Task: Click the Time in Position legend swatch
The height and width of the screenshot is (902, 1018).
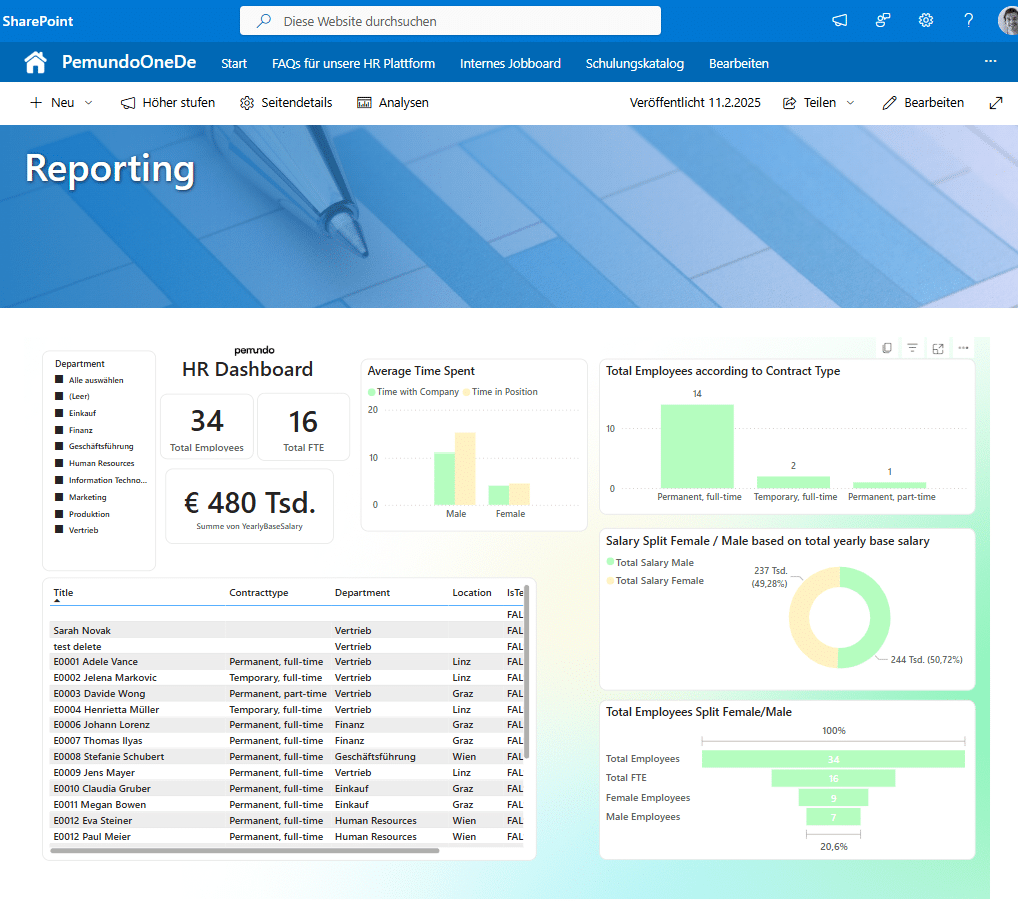Action: pos(466,392)
